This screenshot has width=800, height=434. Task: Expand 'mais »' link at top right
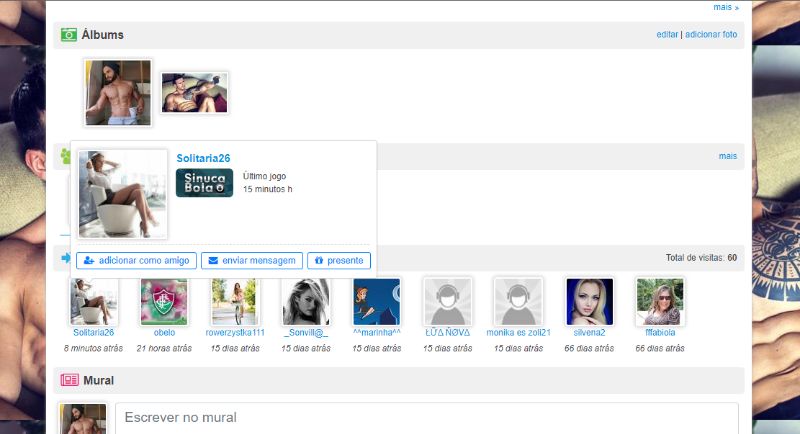point(726,7)
